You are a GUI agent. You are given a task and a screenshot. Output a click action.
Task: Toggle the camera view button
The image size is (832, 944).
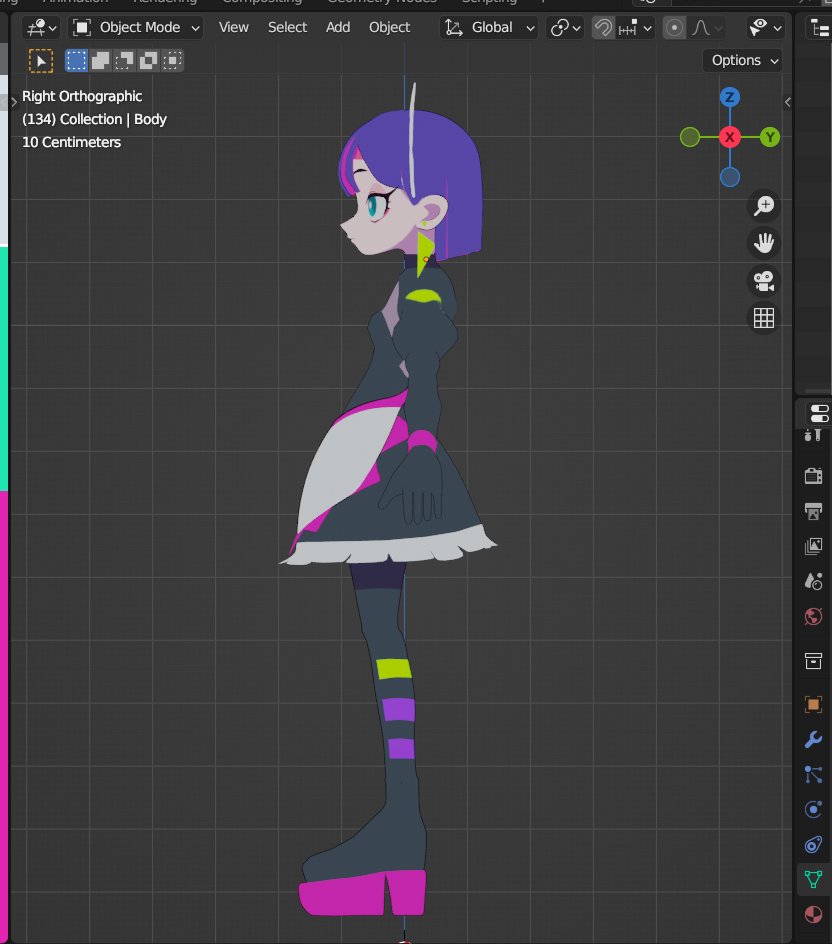(x=764, y=281)
